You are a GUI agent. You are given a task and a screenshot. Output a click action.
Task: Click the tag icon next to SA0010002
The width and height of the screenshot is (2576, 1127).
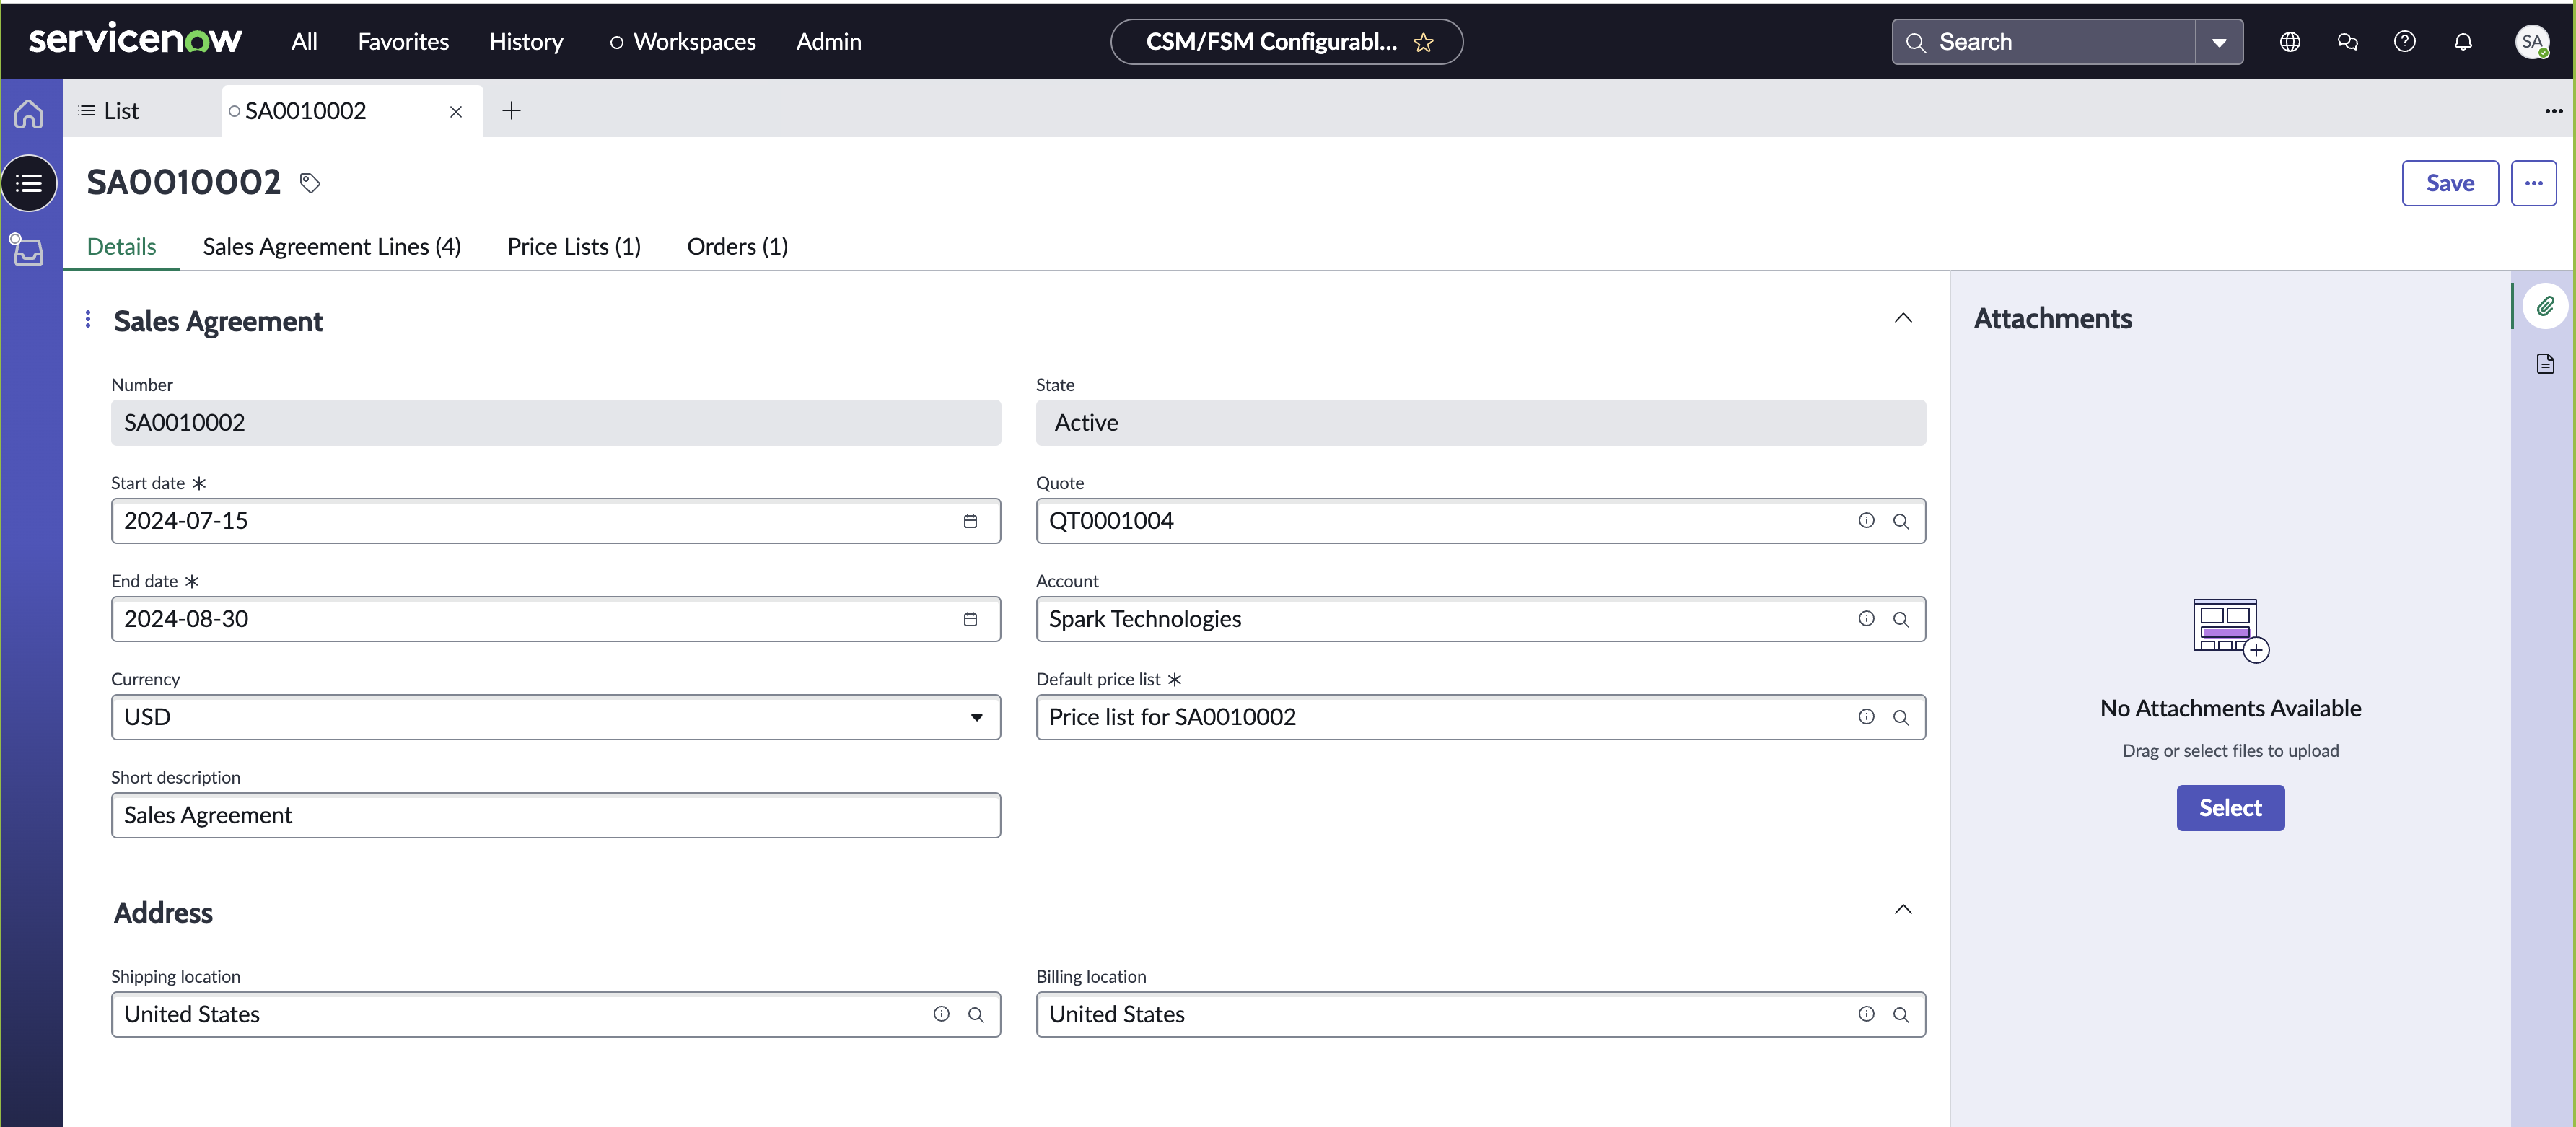coord(310,183)
